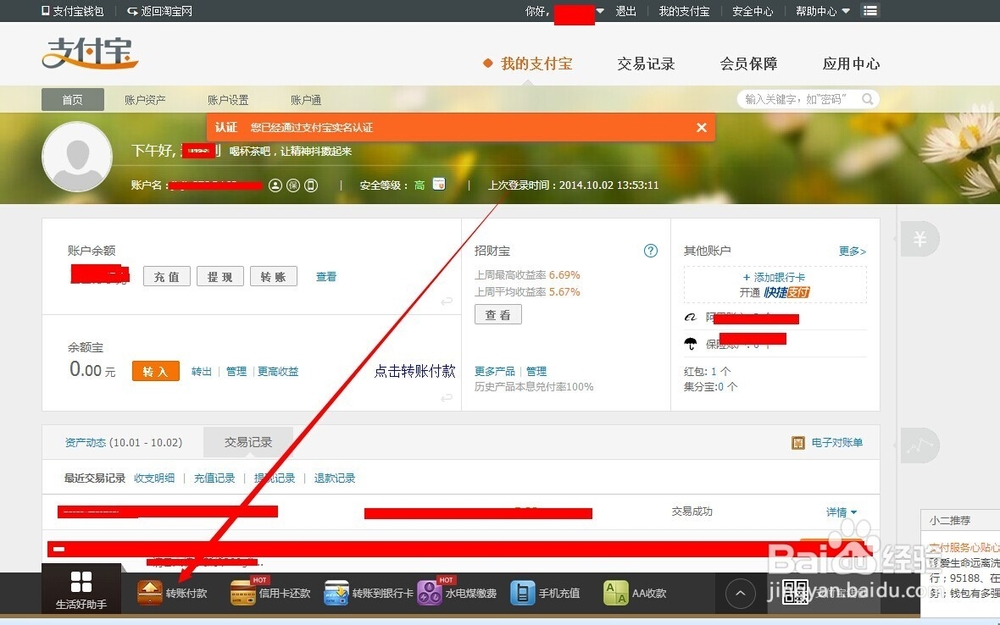Click the chart trend side tab icon
1000x625 pixels.
click(x=919, y=445)
